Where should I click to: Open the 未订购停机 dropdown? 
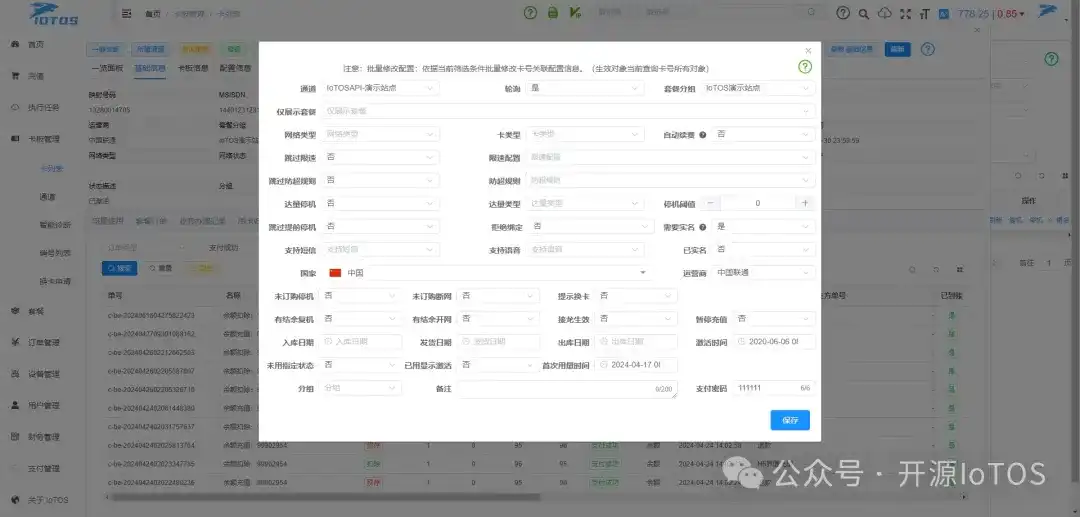point(360,296)
